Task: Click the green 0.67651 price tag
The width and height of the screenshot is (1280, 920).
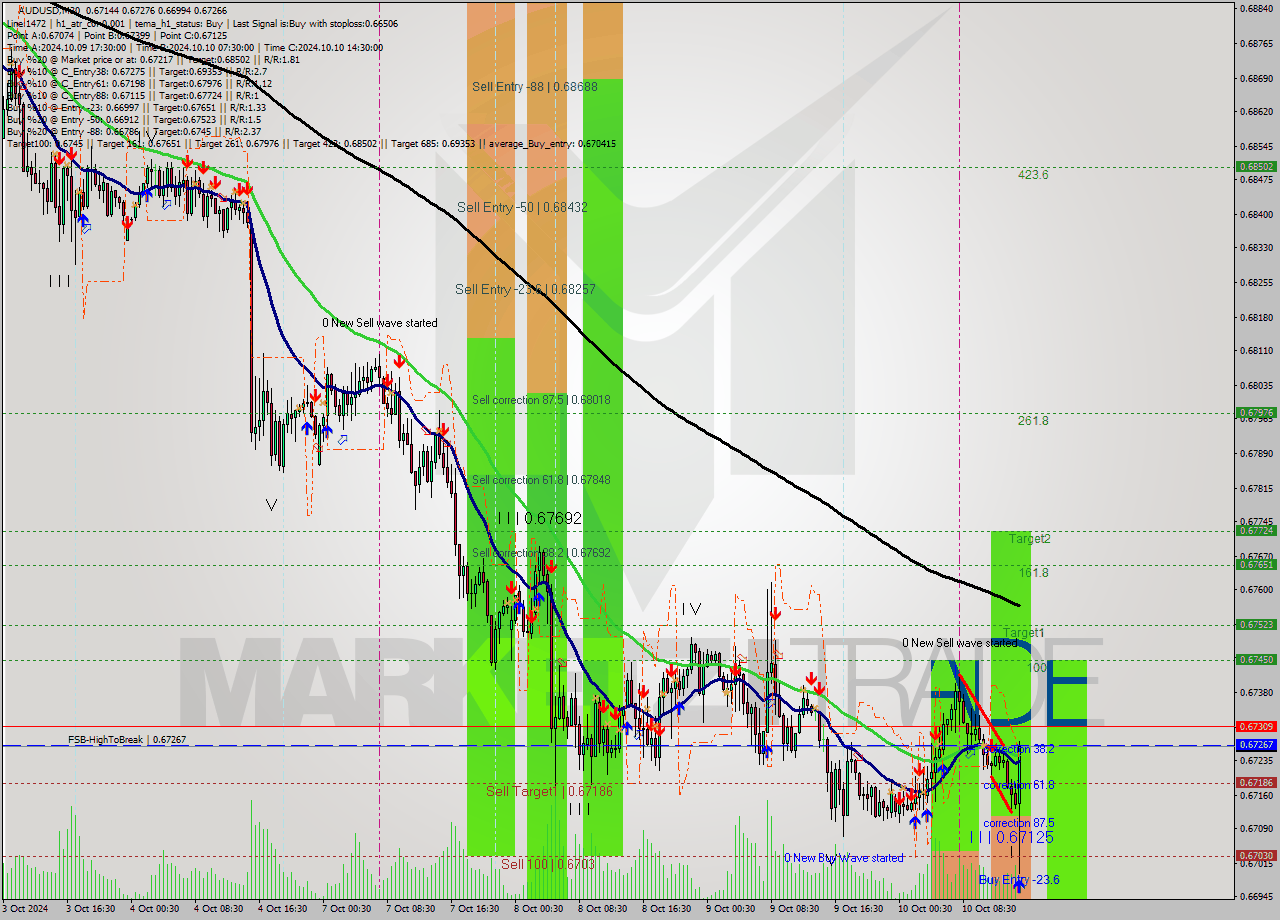Action: (x=1256, y=564)
